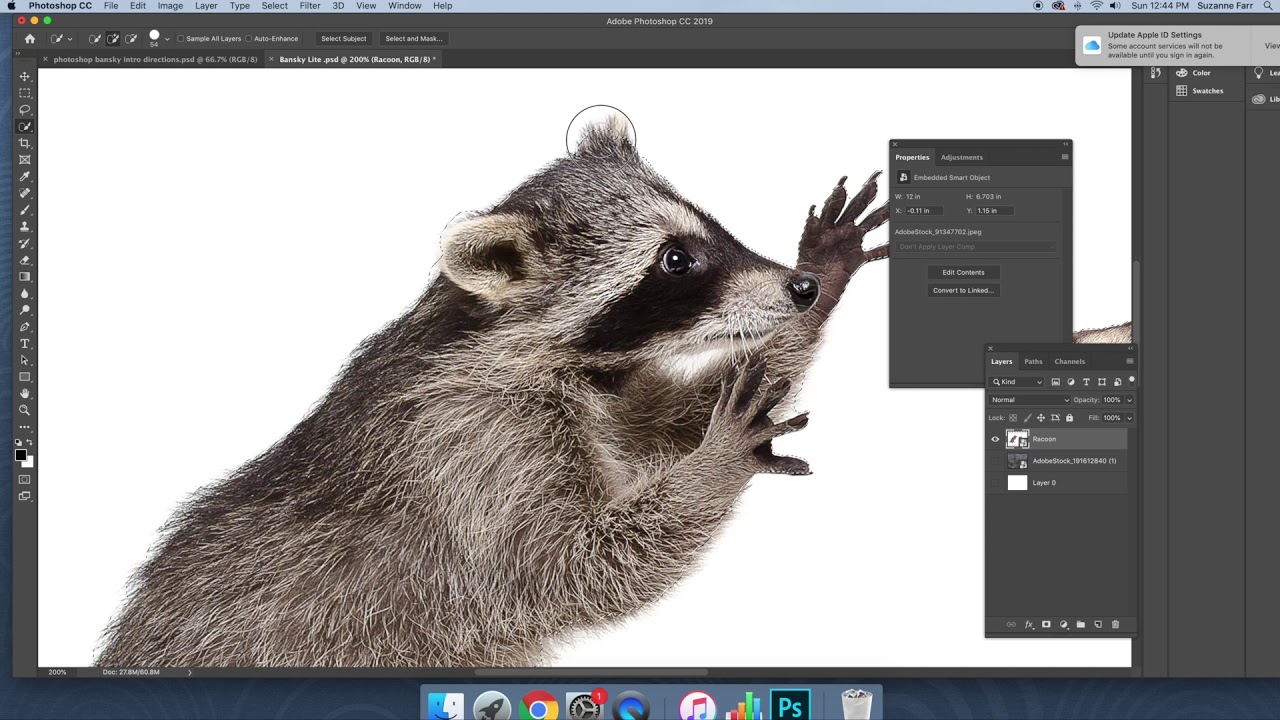Select the Dodge tool
Screen dimensions: 1280x720
pos(25,310)
